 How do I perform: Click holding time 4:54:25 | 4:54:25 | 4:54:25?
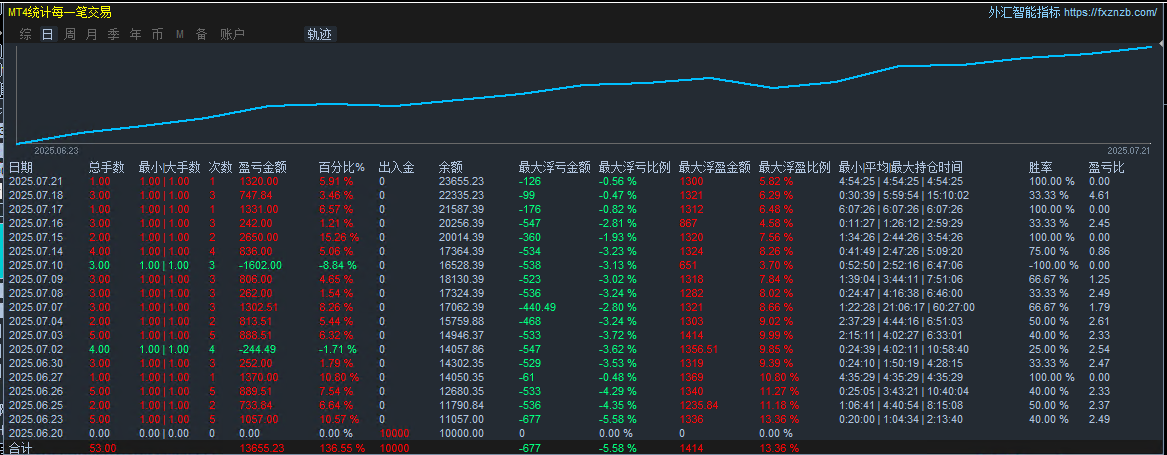click(x=901, y=181)
